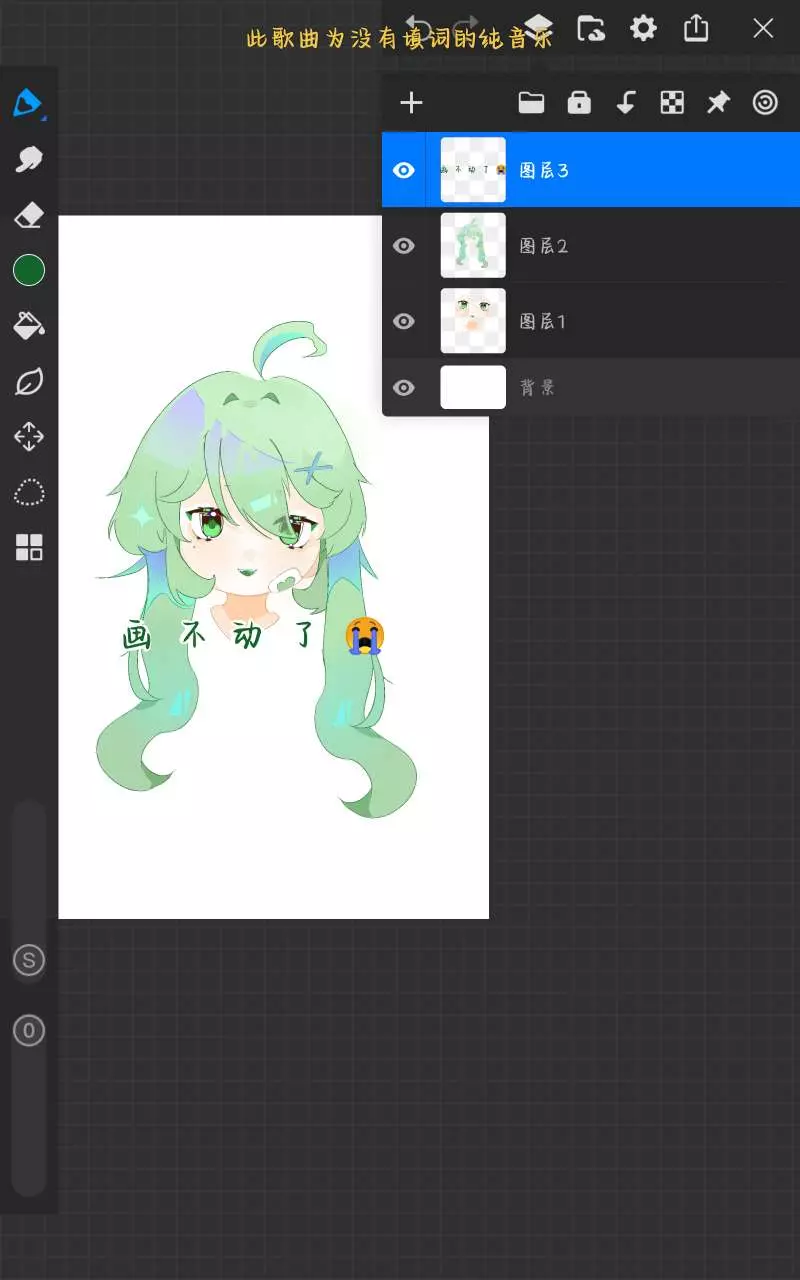Add a new layer with plus button
800x1280 pixels.
(x=411, y=103)
